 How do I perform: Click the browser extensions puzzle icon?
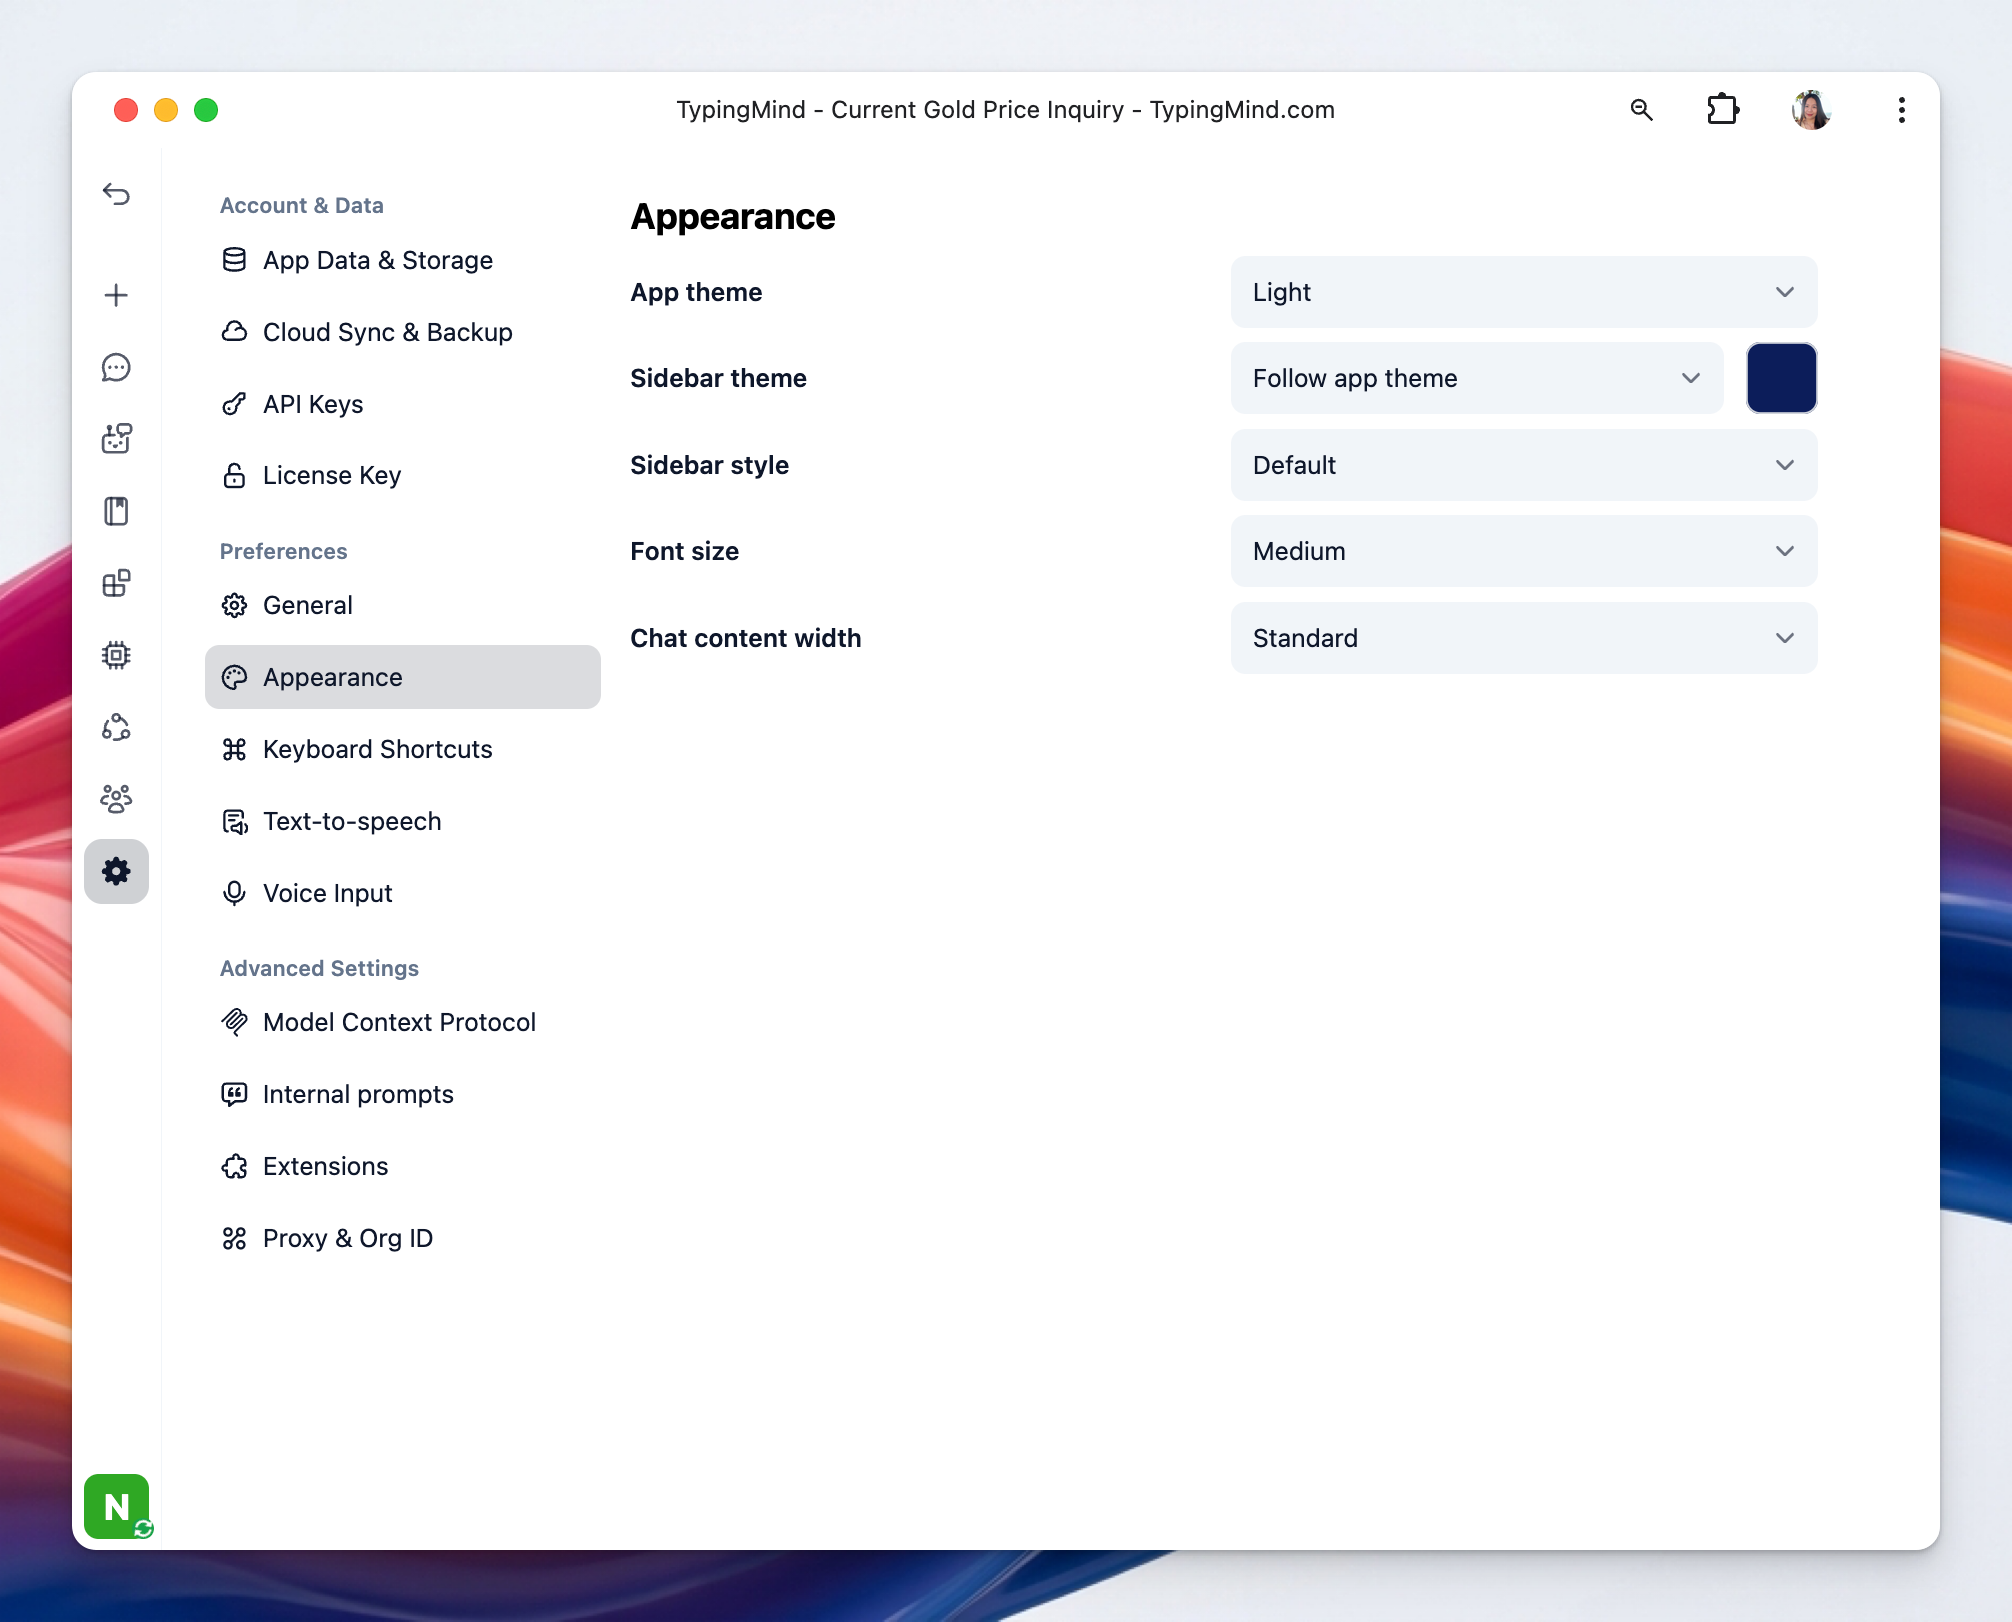click(x=1722, y=109)
